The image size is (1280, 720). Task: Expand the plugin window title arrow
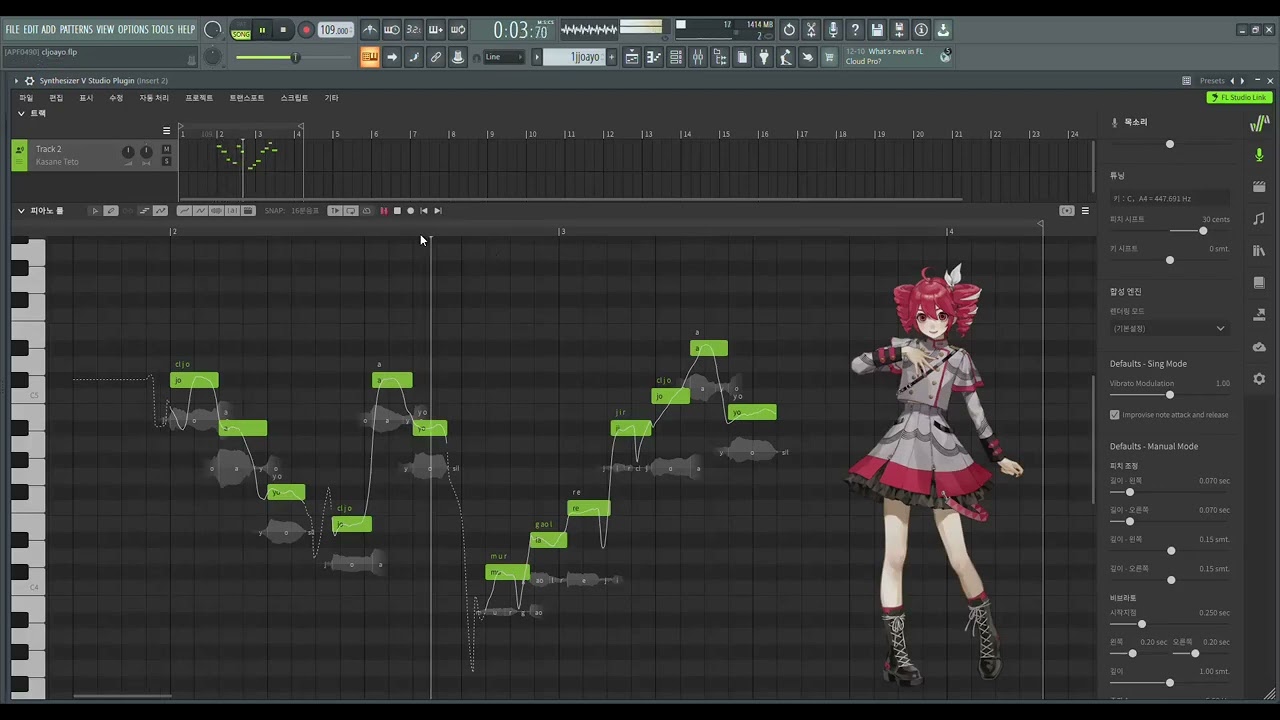16,81
